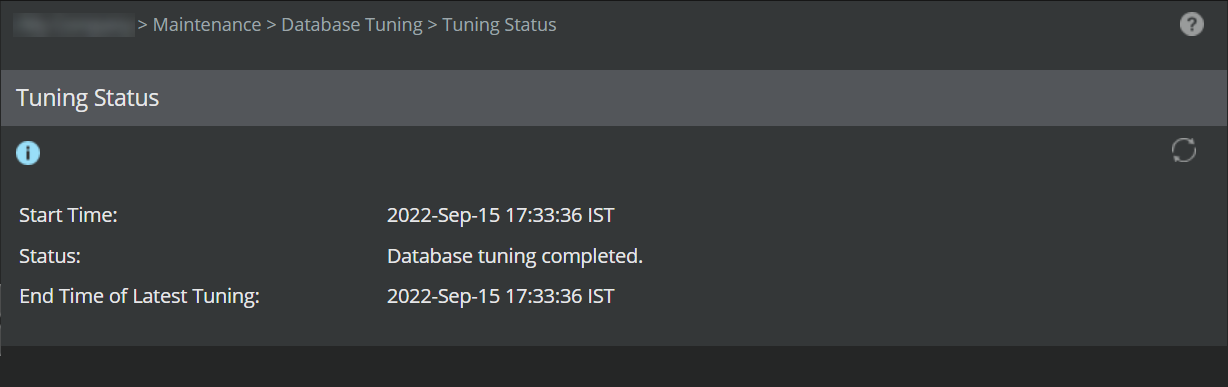Click the arrow separator before Tuning Status breadcrumb

(432, 25)
